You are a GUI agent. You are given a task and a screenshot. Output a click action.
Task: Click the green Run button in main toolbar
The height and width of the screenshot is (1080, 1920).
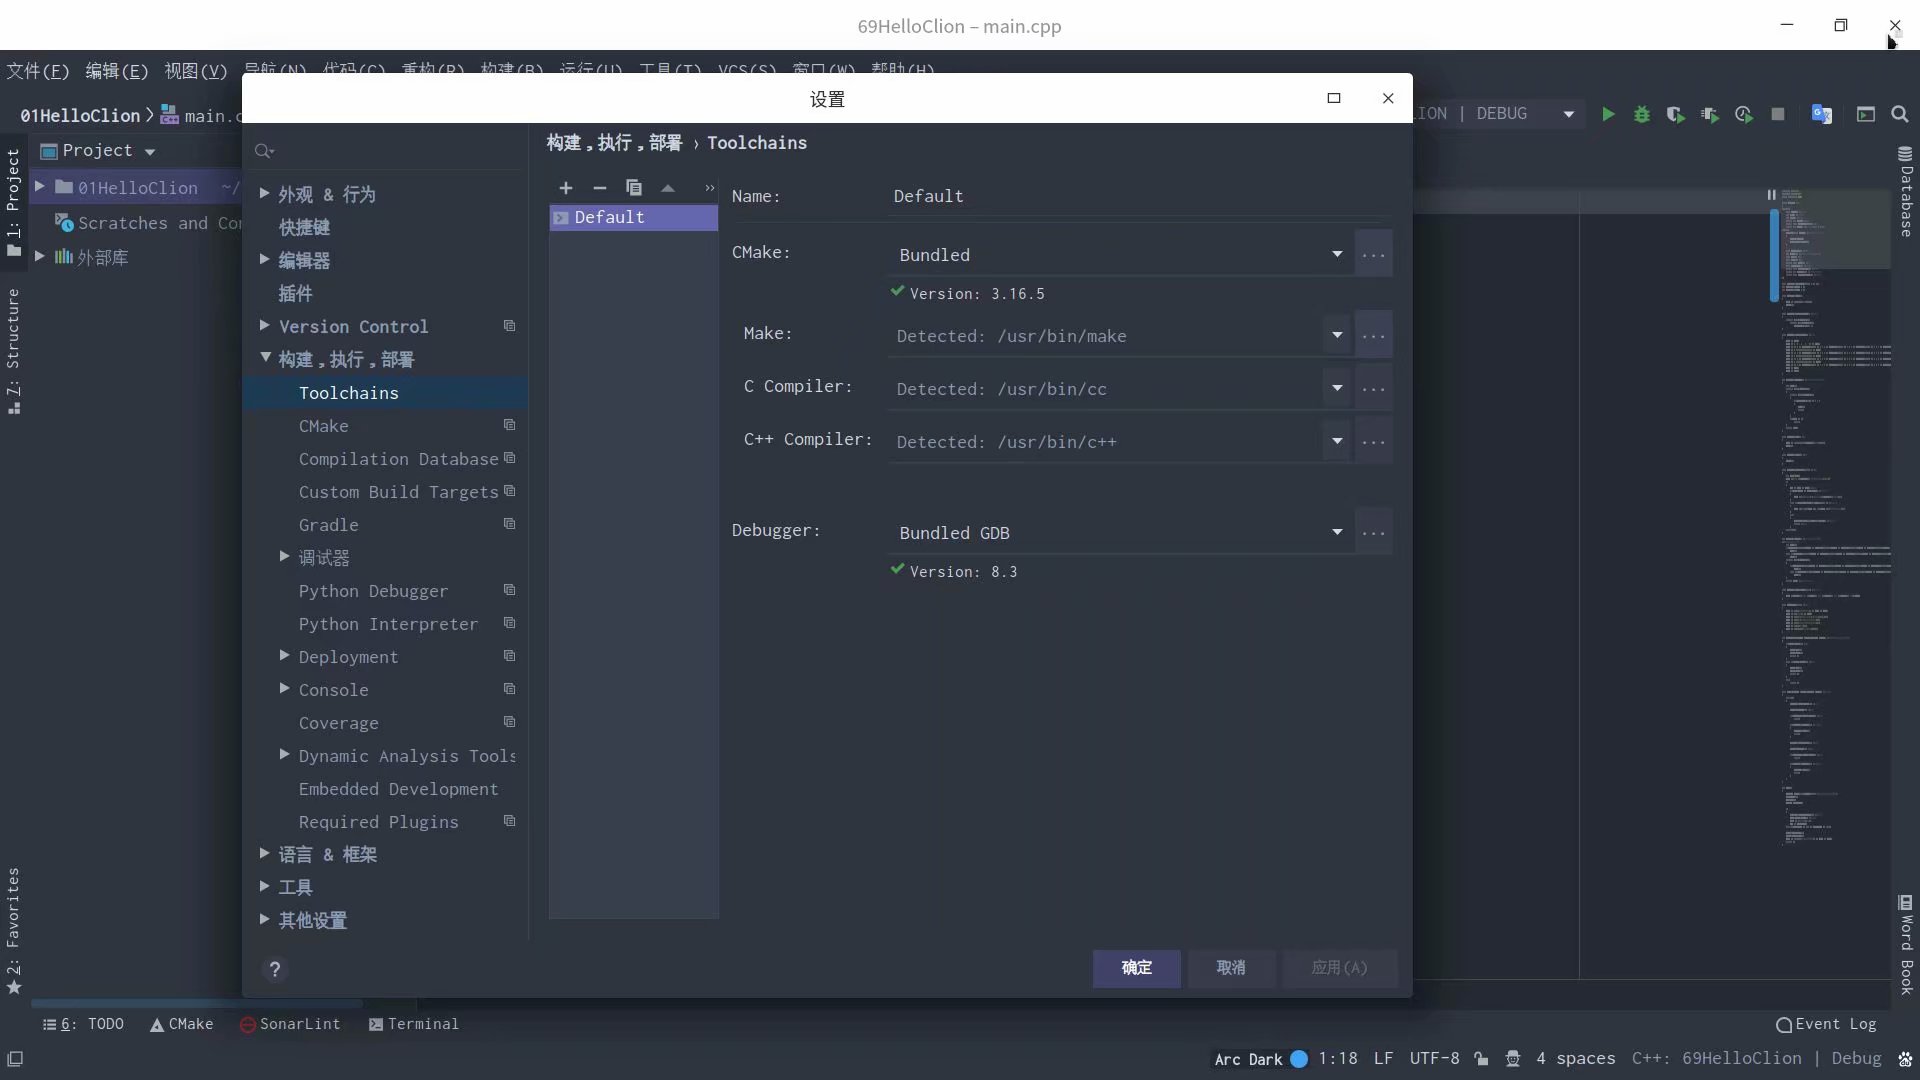(1608, 115)
